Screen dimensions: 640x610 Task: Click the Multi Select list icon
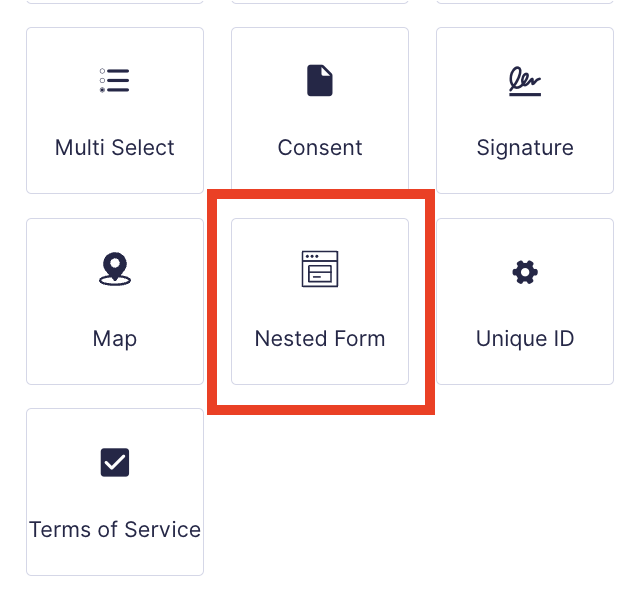pos(115,80)
